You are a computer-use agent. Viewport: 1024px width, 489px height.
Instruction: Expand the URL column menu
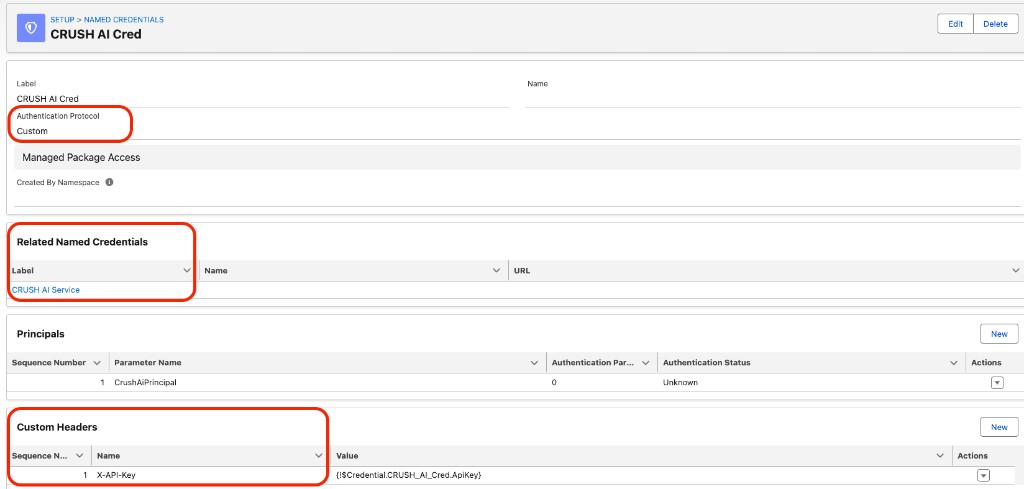pos(1016,270)
